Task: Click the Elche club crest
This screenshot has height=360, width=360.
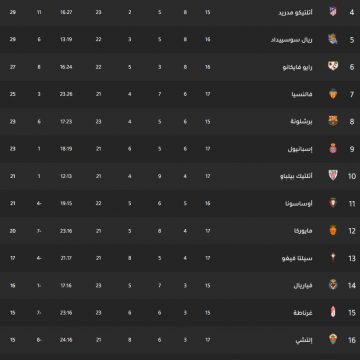Action: pos(333,340)
